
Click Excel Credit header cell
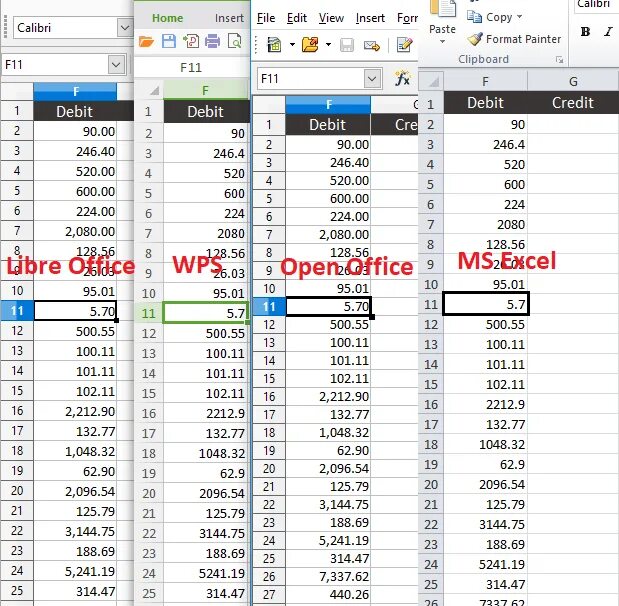(573, 103)
